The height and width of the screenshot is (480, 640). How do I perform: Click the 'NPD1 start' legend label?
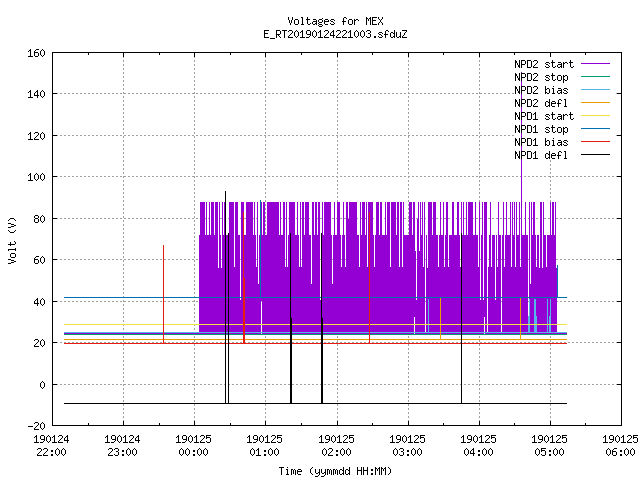pyautogui.click(x=544, y=116)
